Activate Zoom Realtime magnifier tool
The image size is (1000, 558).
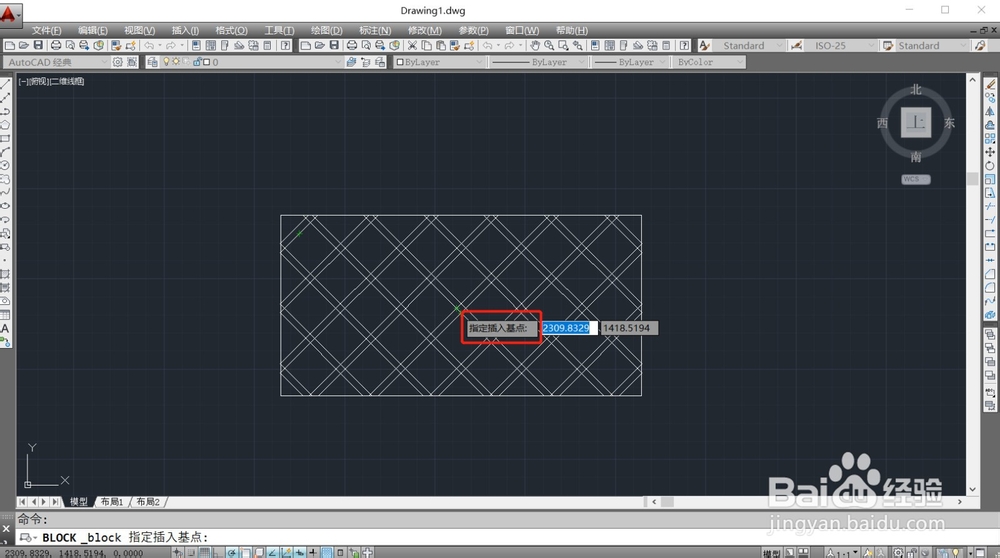click(x=549, y=45)
